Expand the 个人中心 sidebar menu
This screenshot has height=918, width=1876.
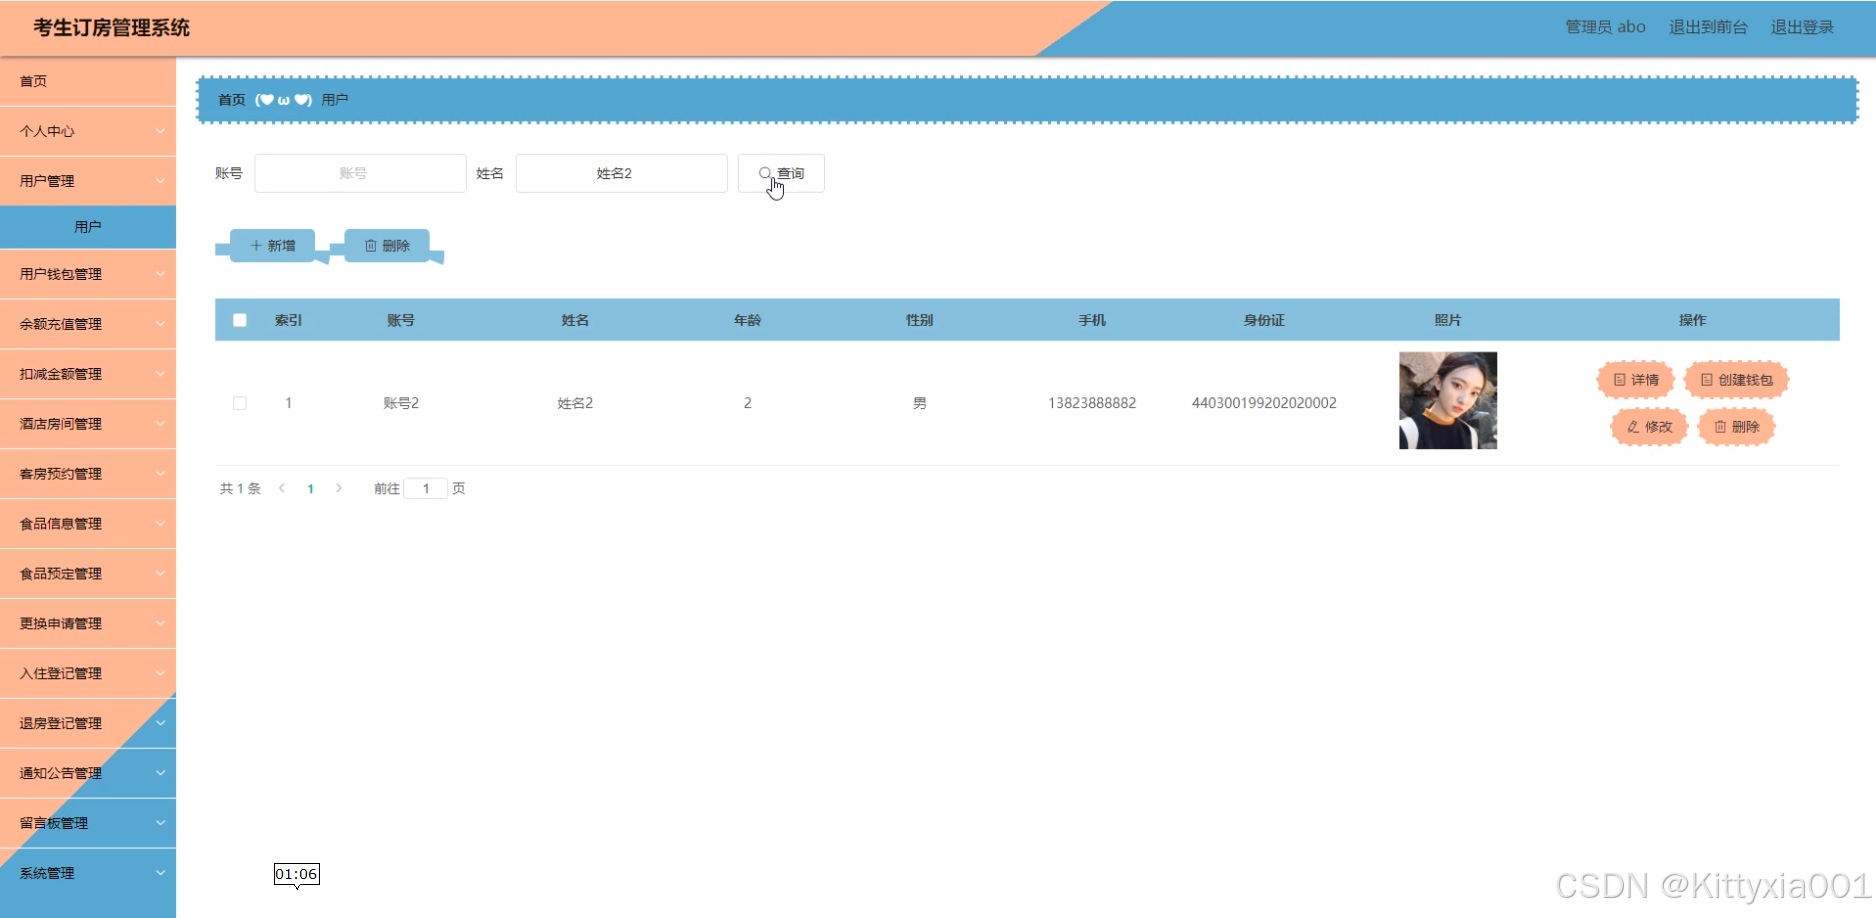(x=88, y=131)
